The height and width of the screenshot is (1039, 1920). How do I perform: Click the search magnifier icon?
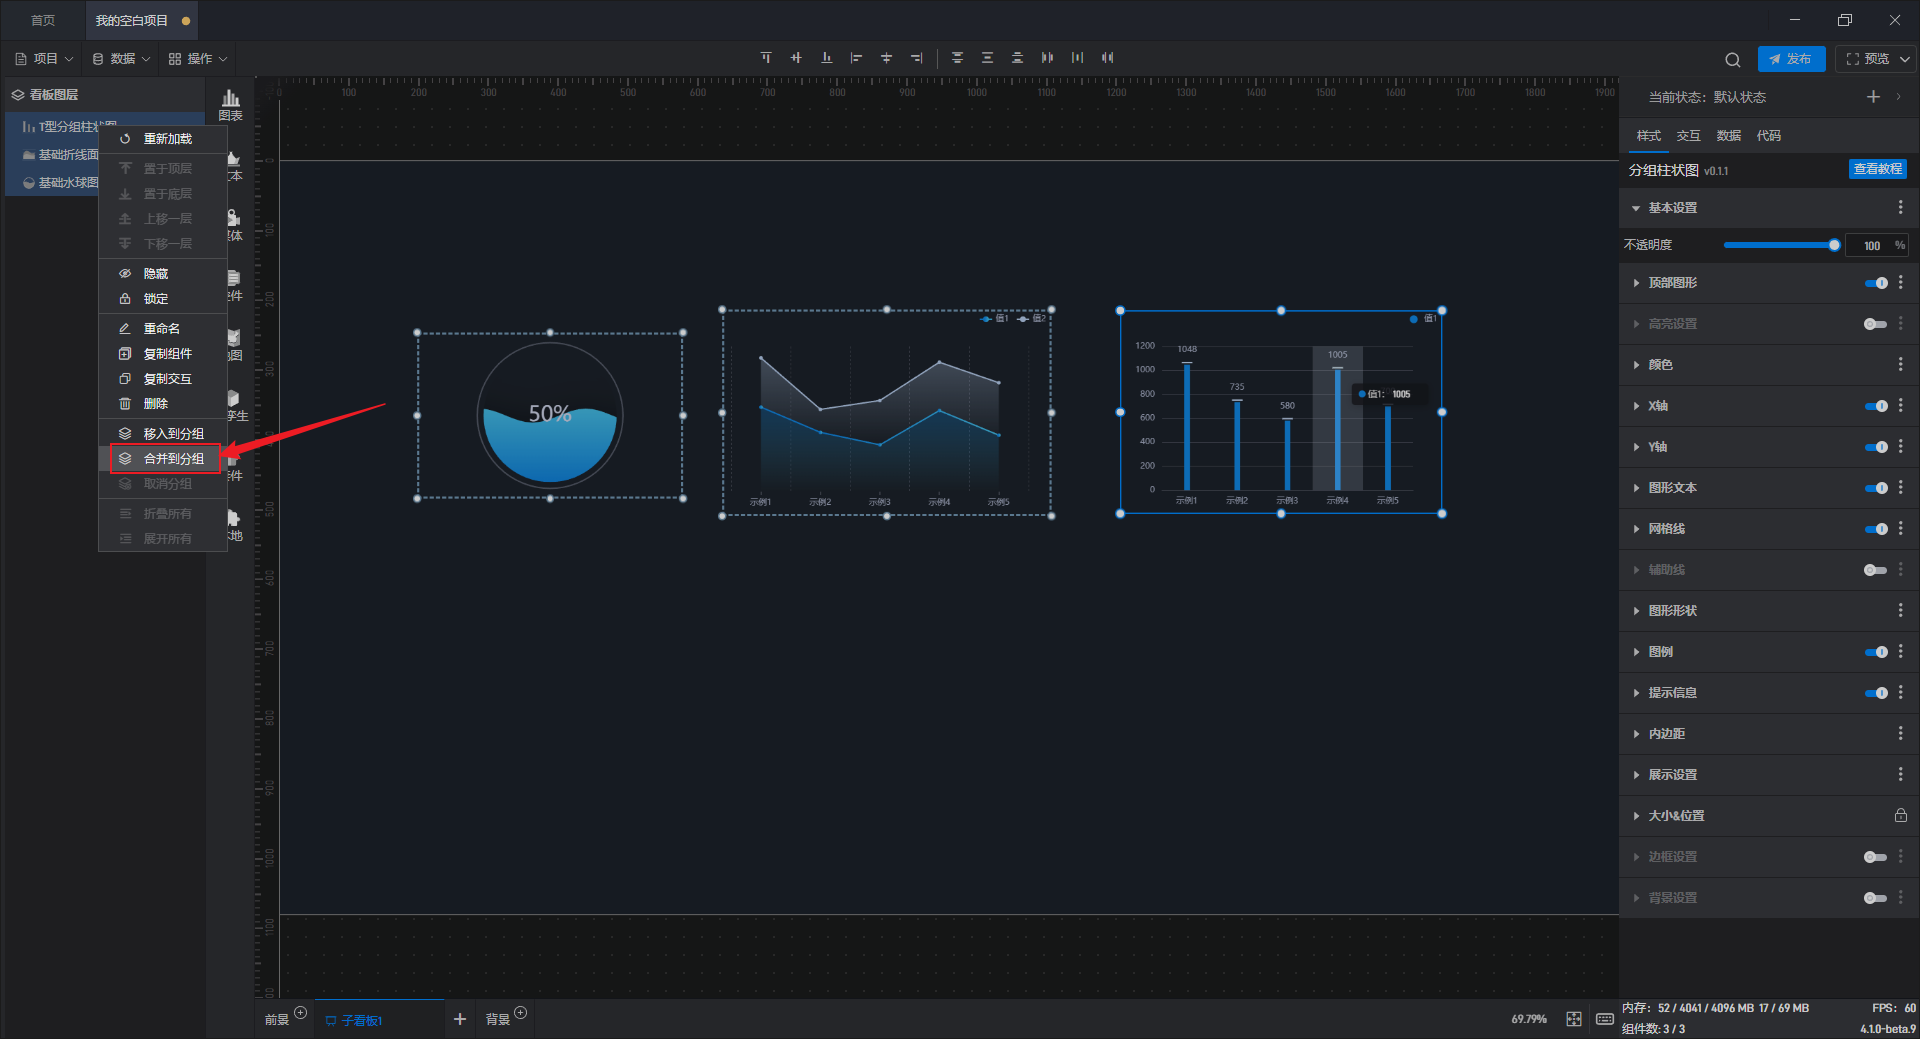tap(1732, 60)
